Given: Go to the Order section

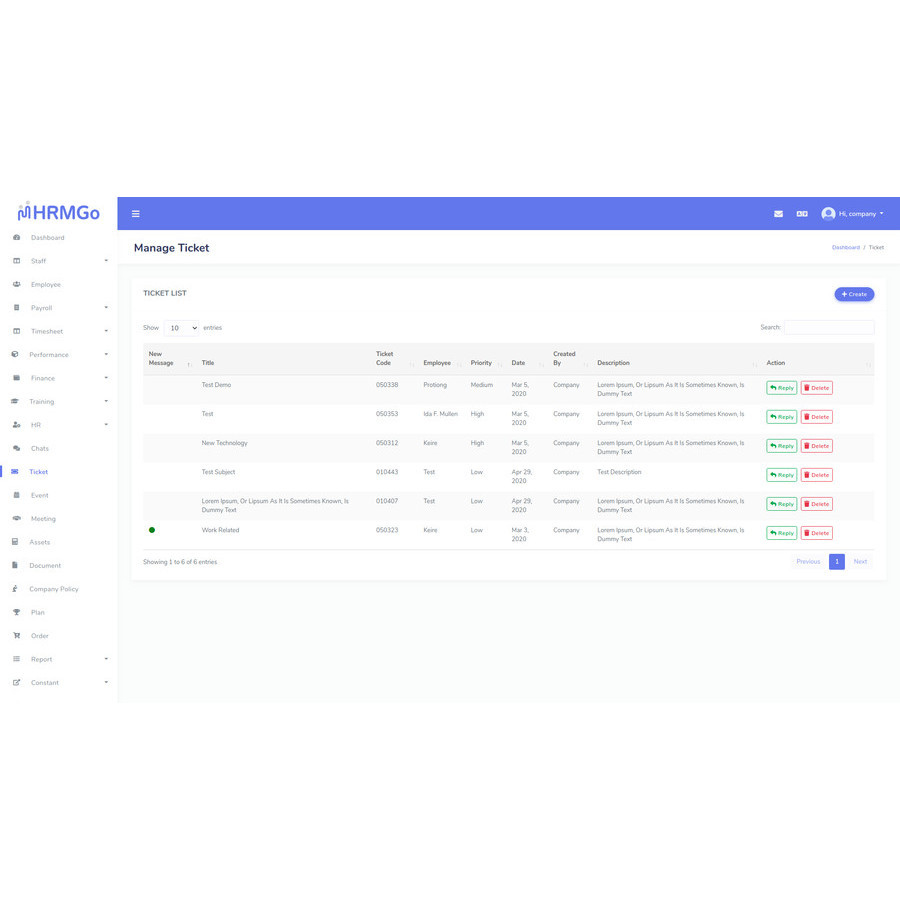Looking at the screenshot, I should [x=36, y=635].
